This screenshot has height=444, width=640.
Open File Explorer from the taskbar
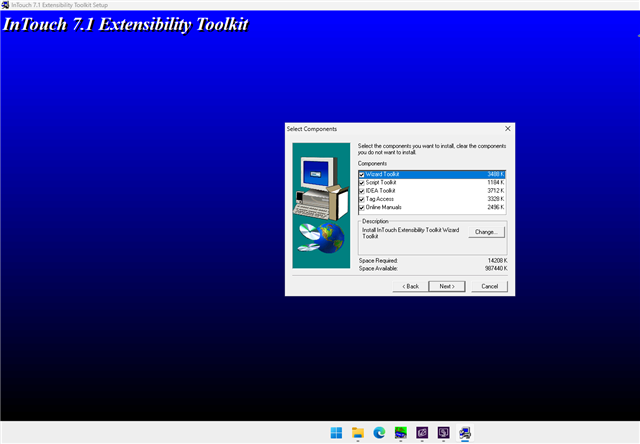358,433
